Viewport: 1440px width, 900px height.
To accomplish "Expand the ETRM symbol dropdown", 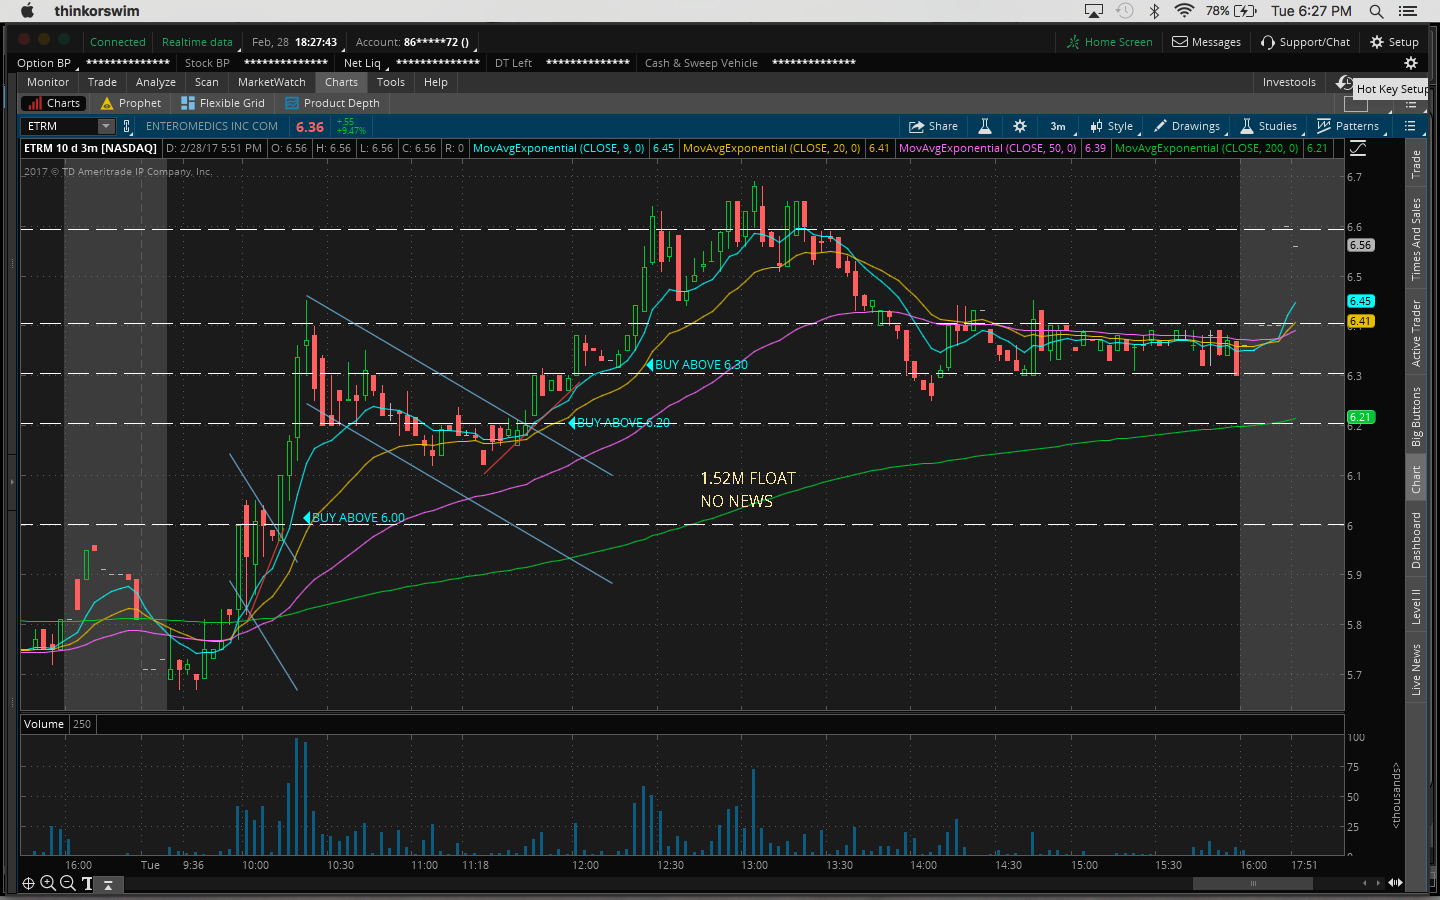I will coord(105,126).
